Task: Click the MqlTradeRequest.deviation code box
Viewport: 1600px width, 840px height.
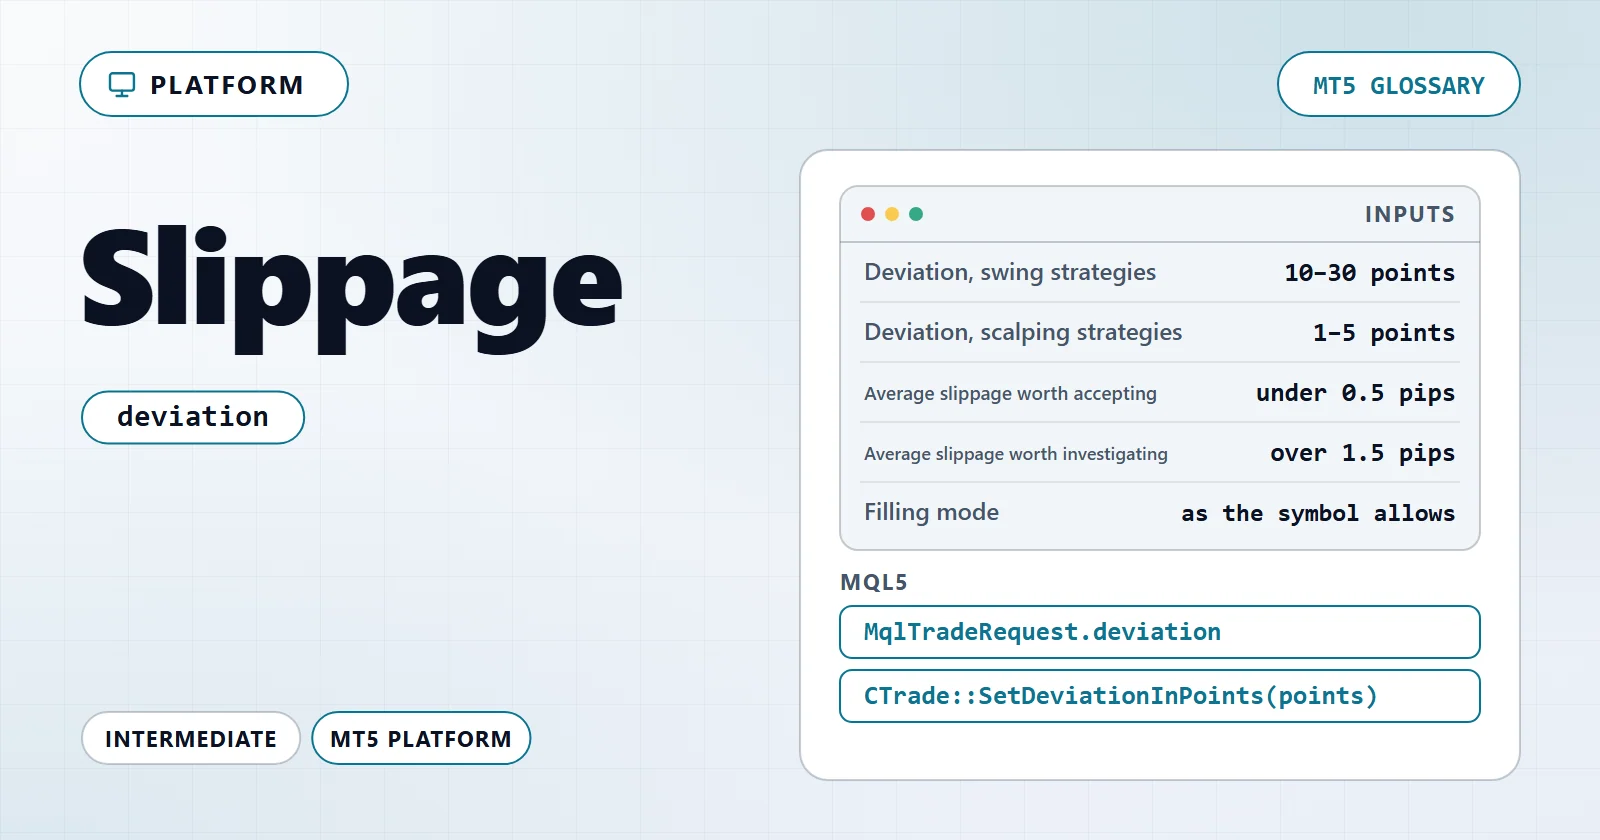Action: [x=1160, y=632]
